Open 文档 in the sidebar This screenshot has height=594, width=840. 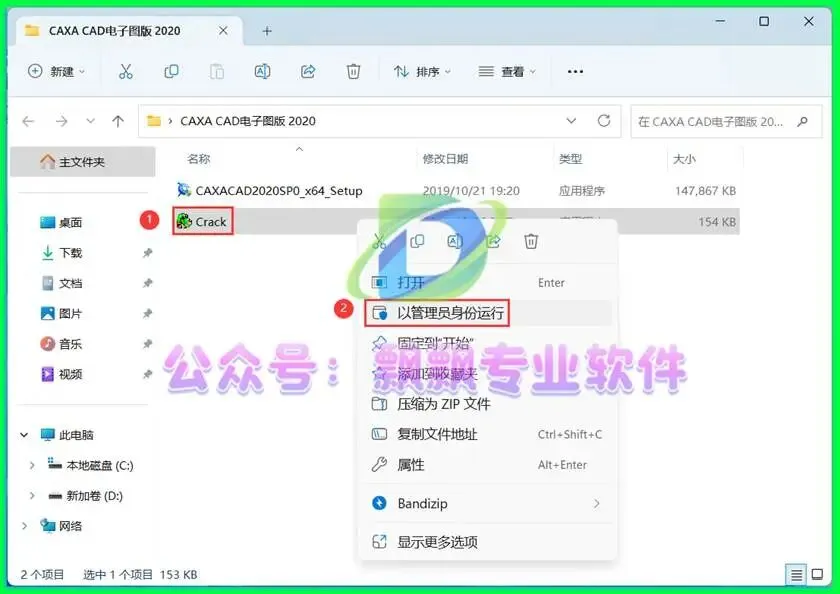[x=70, y=283]
